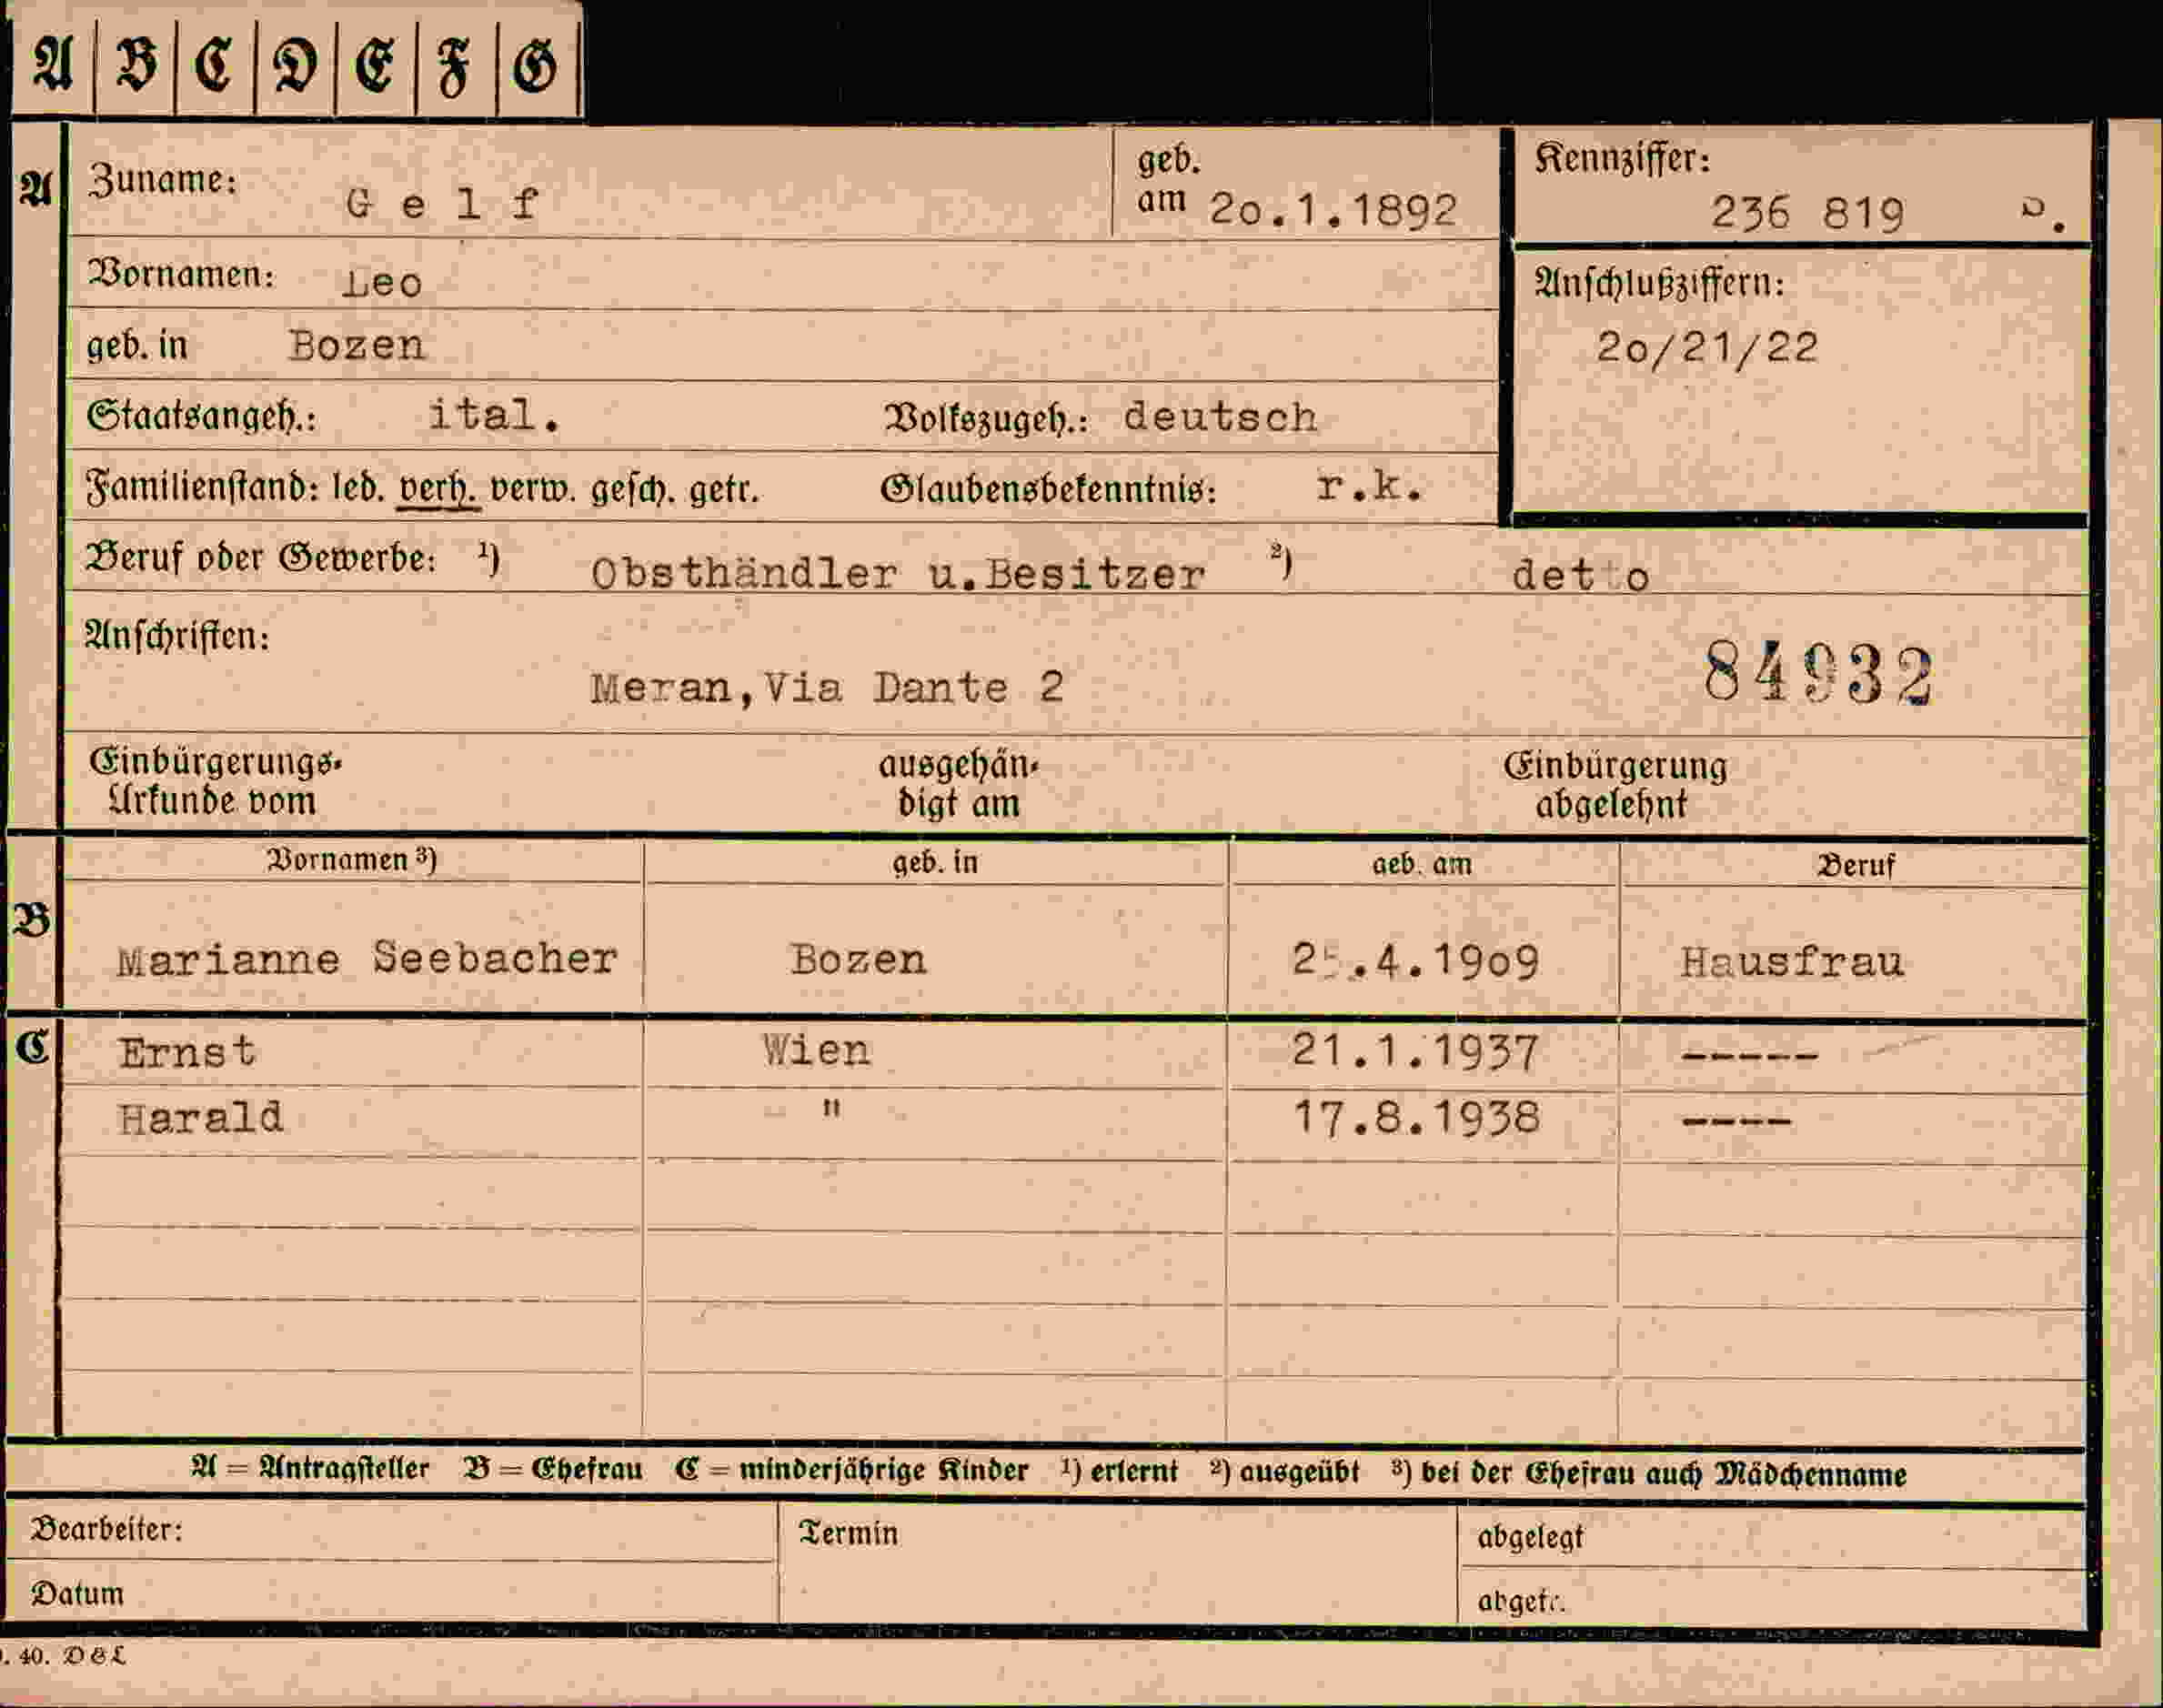Click applicant birthplace 'Bozen' beside 'geb. in'
Viewport: 2163px width, 1708px height.
tap(357, 346)
